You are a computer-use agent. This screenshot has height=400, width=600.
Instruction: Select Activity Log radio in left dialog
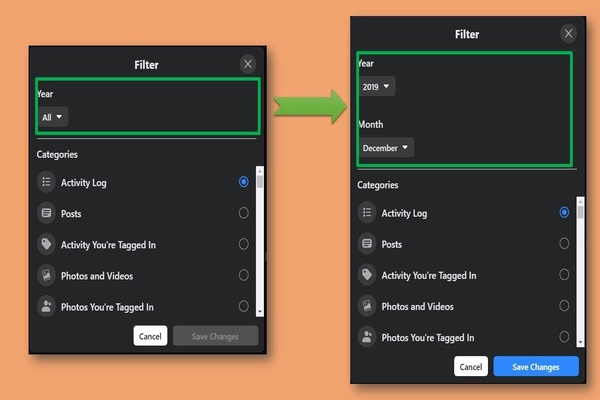click(243, 182)
